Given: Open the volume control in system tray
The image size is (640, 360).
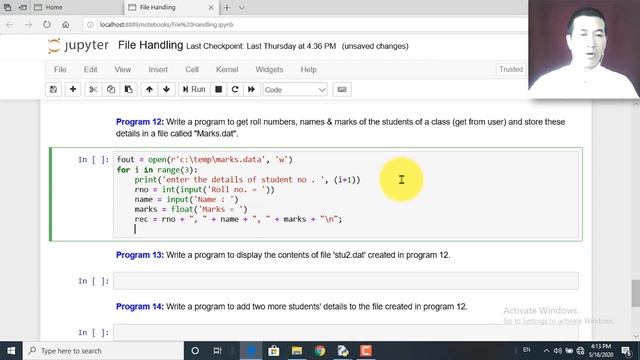Looking at the screenshot, I should 558,351.
